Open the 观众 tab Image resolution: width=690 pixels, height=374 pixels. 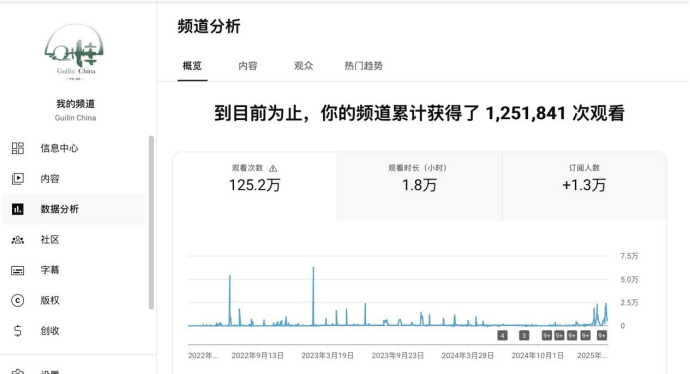pyautogui.click(x=304, y=66)
